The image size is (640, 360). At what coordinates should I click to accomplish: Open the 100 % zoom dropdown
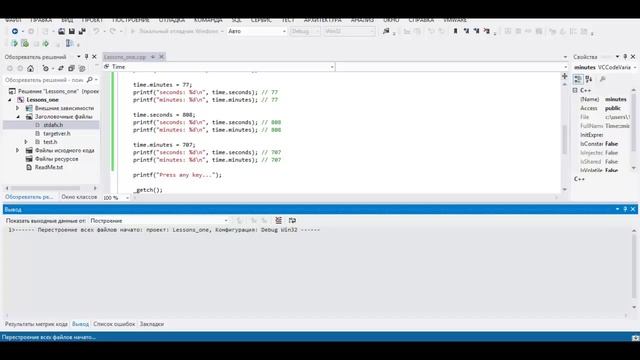pos(116,198)
